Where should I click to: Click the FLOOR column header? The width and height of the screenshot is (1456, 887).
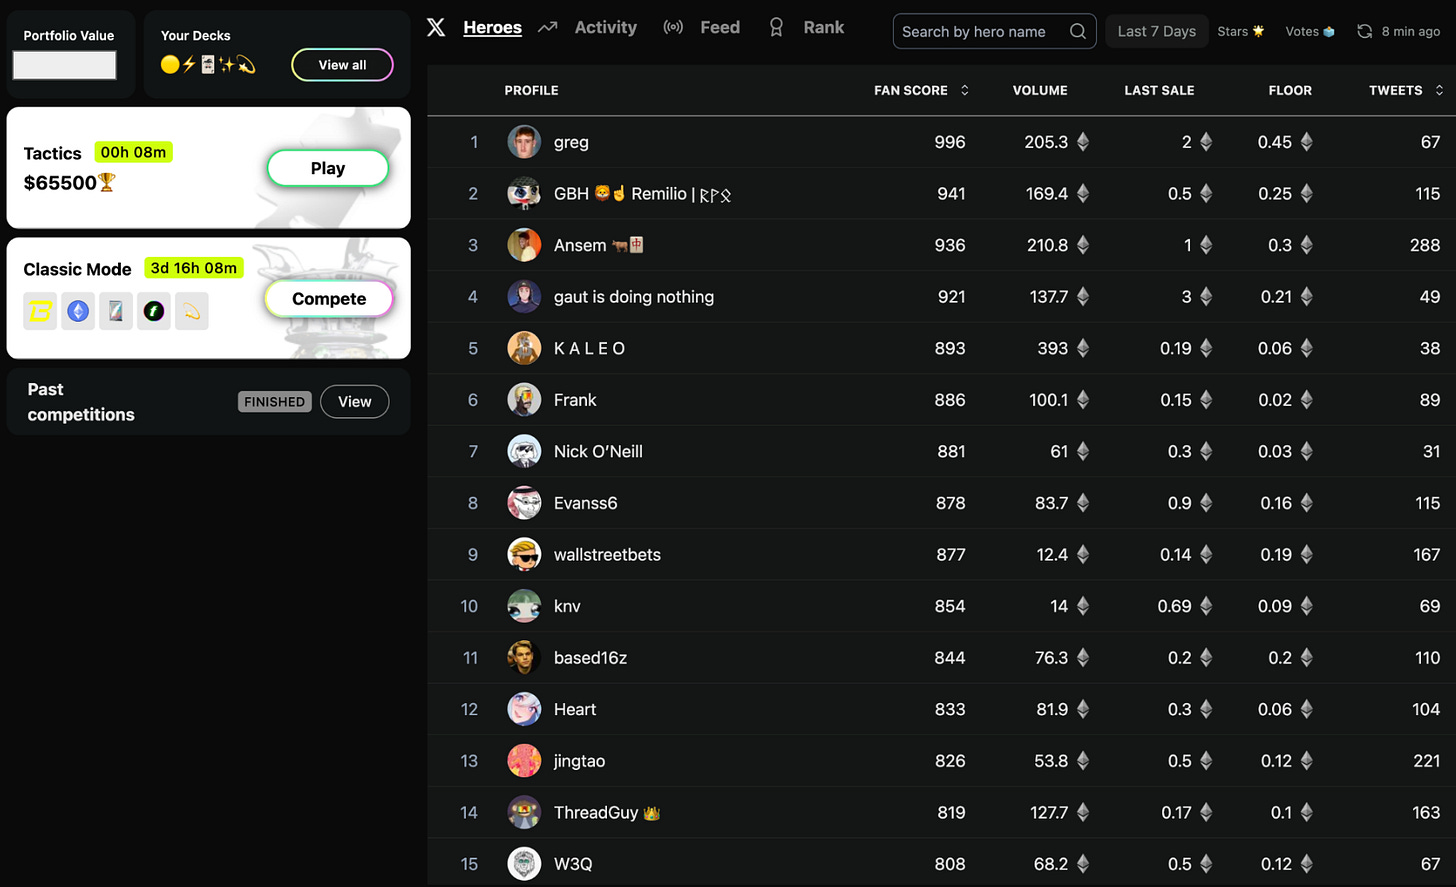tap(1290, 90)
